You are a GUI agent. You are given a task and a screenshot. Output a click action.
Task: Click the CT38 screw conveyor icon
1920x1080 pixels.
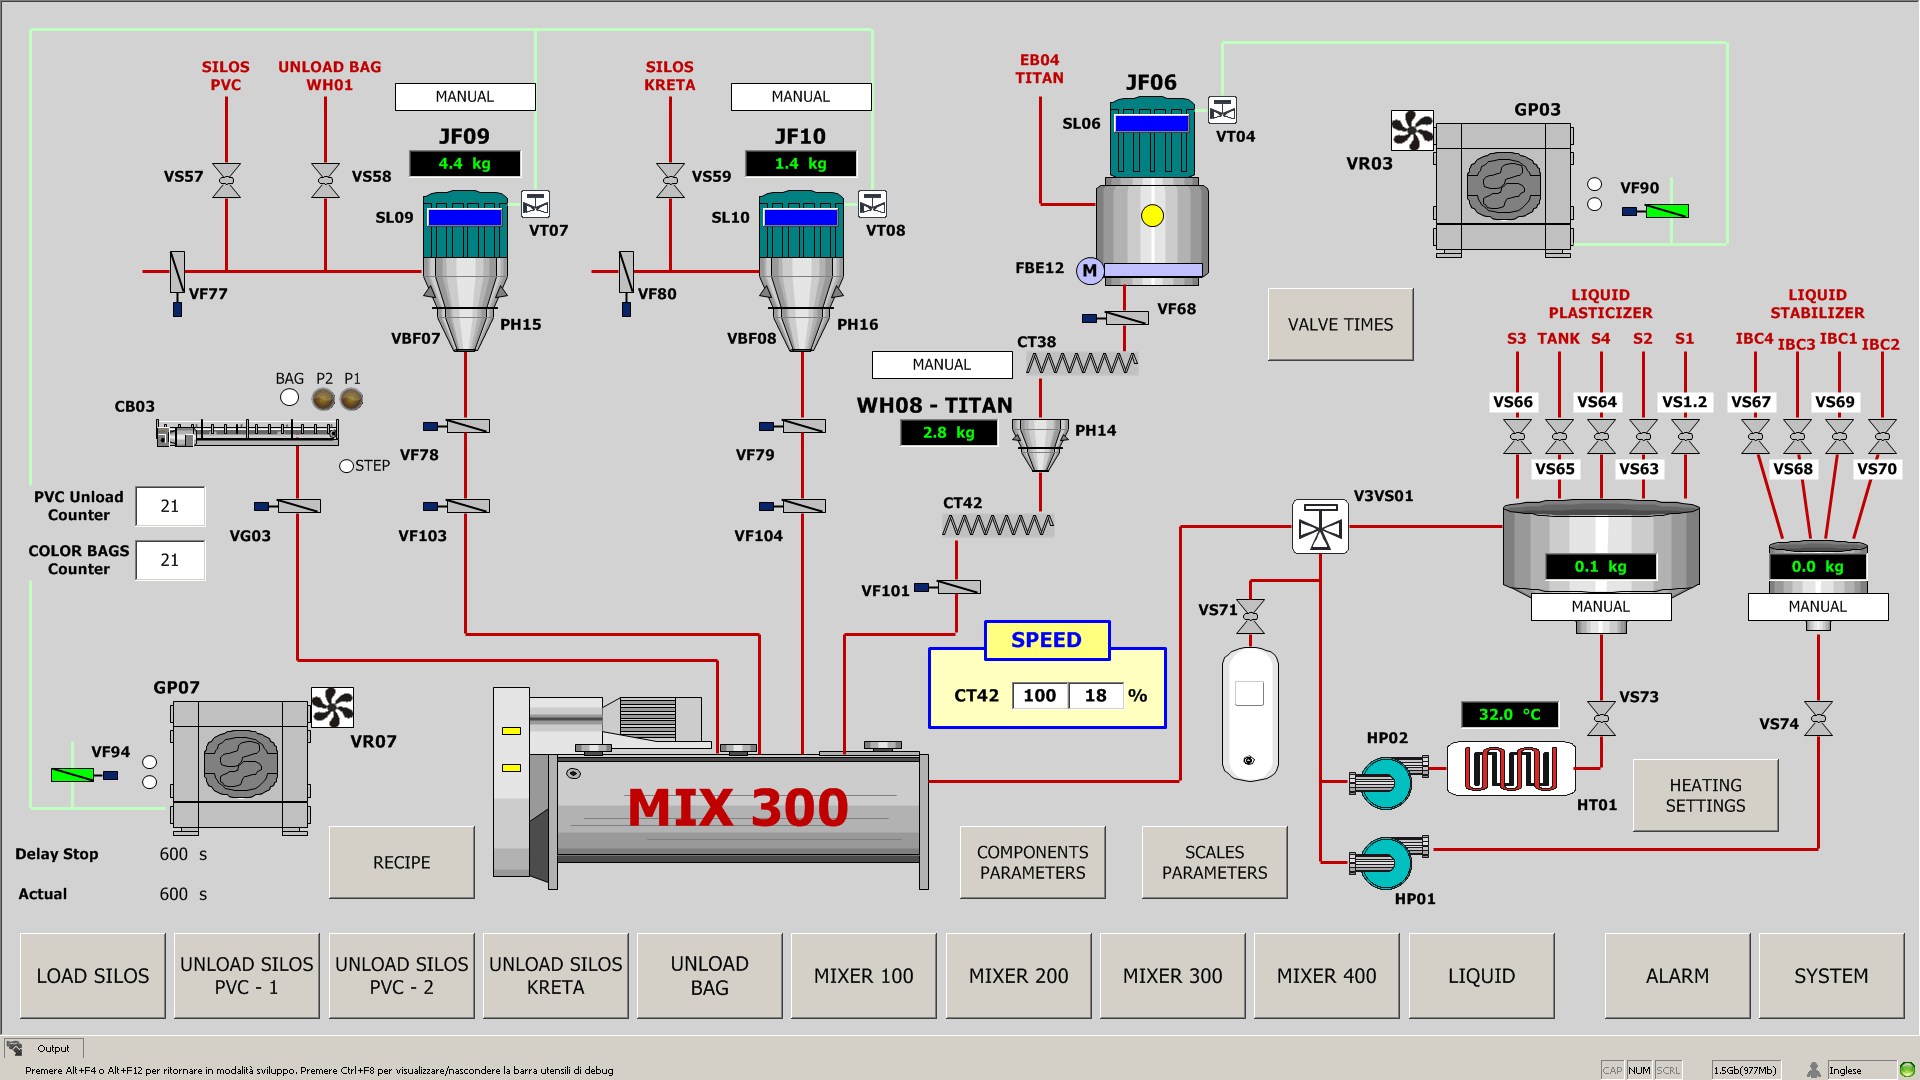coord(1081,364)
